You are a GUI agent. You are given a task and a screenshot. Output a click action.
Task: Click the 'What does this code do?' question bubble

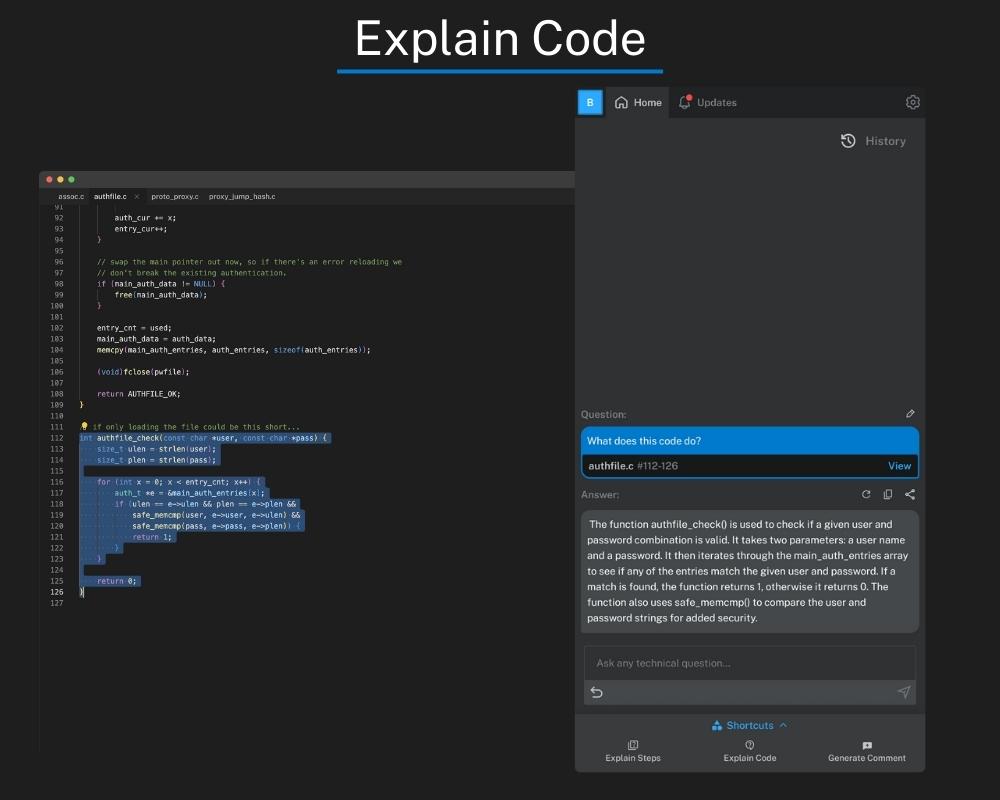tap(749, 441)
